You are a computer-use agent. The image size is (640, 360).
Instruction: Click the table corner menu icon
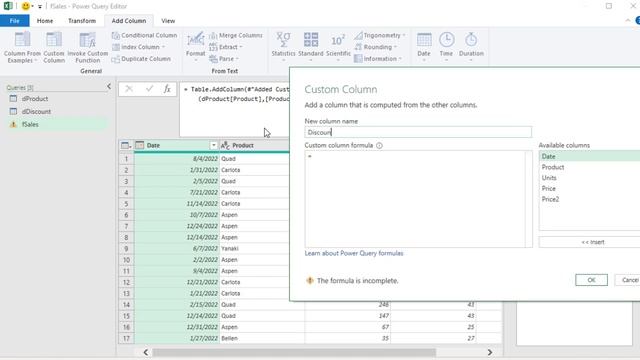point(126,145)
